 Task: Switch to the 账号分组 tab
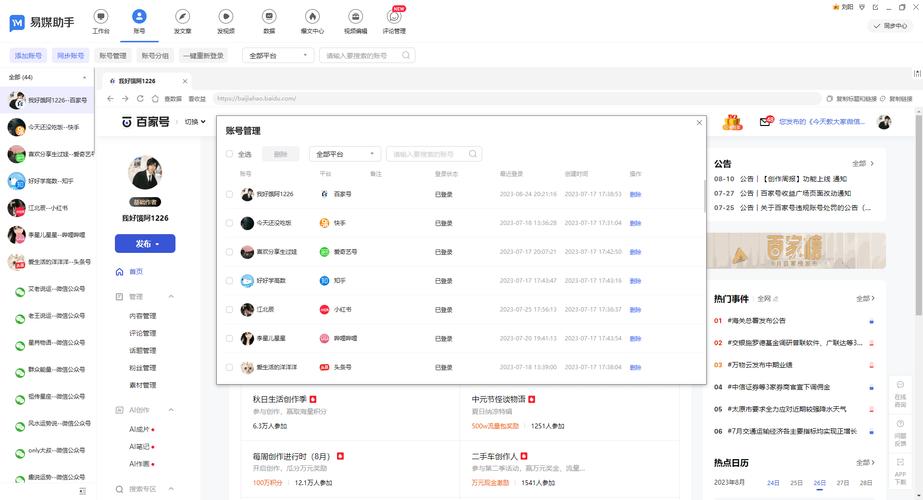[x=155, y=56]
